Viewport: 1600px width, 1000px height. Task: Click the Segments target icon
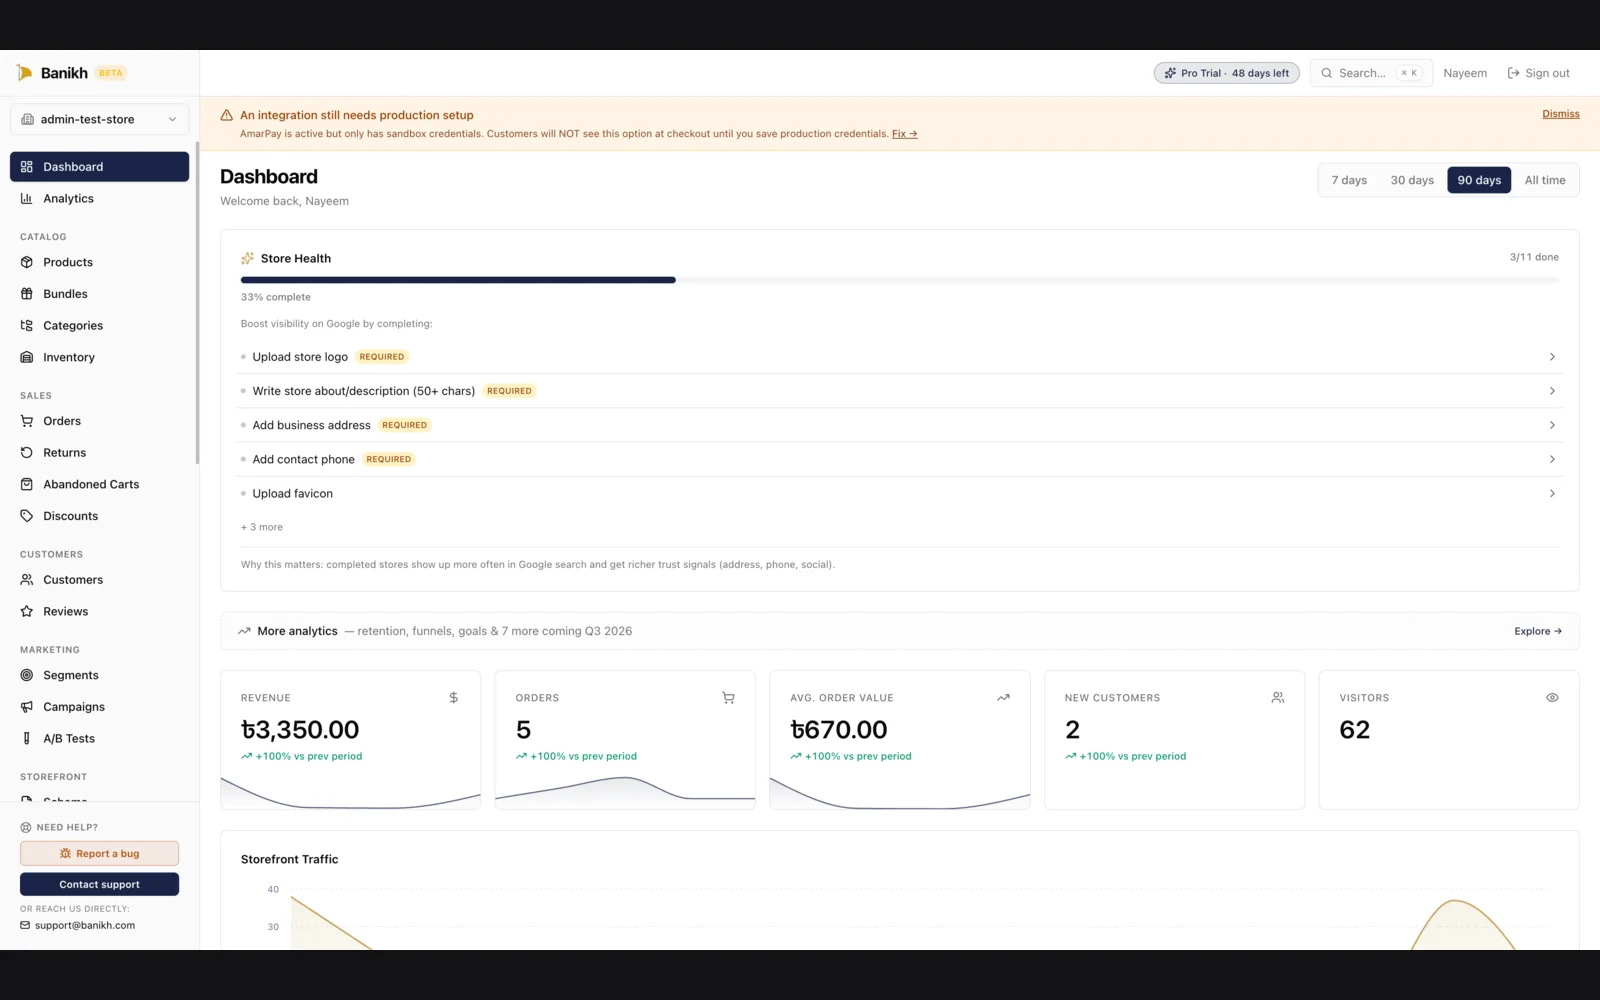pyautogui.click(x=27, y=675)
